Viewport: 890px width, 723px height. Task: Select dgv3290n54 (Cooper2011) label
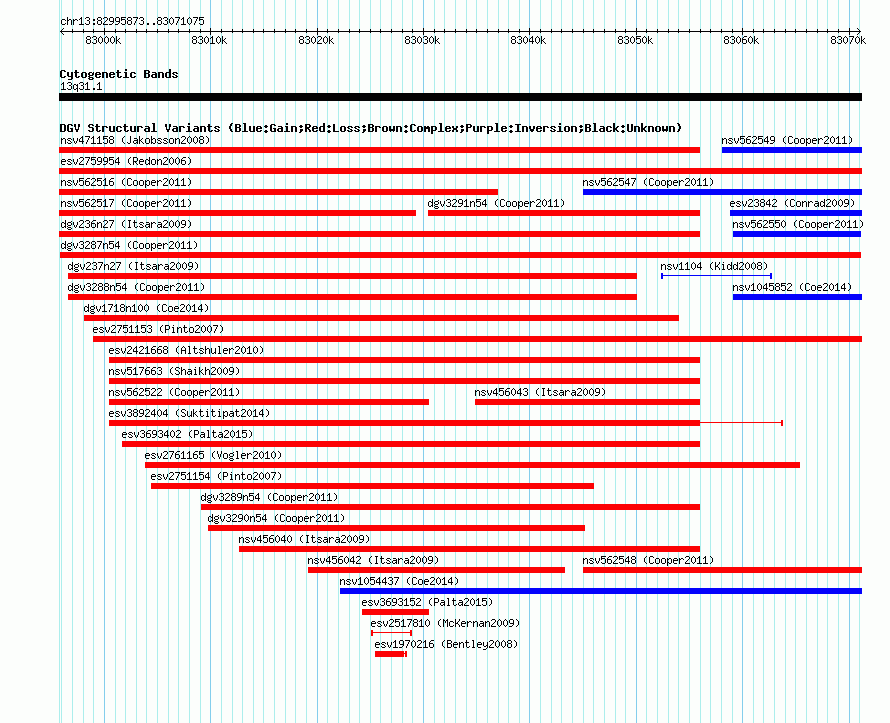[x=276, y=518]
